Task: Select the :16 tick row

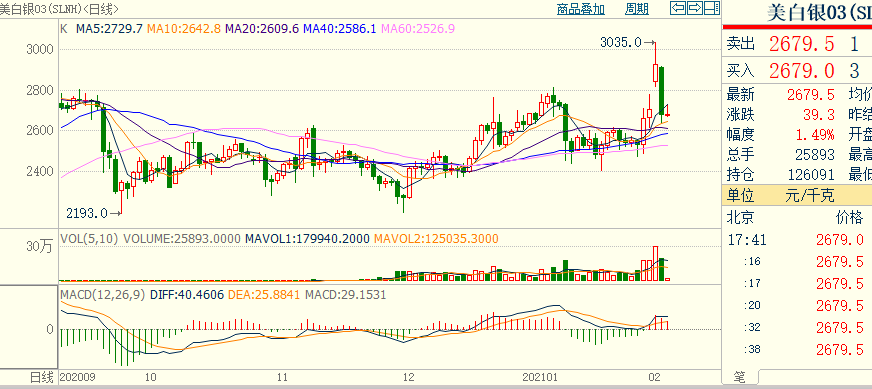Action: [x=797, y=262]
